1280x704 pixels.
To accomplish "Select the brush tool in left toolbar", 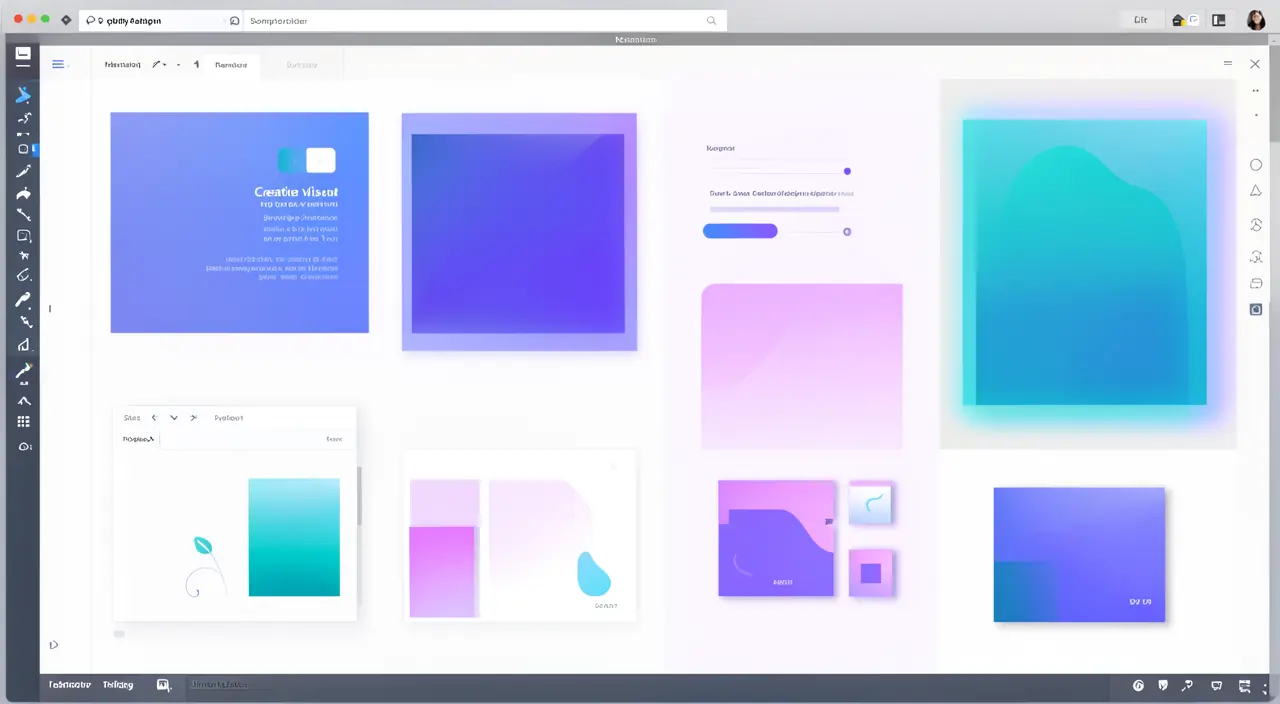I will pyautogui.click(x=23, y=172).
